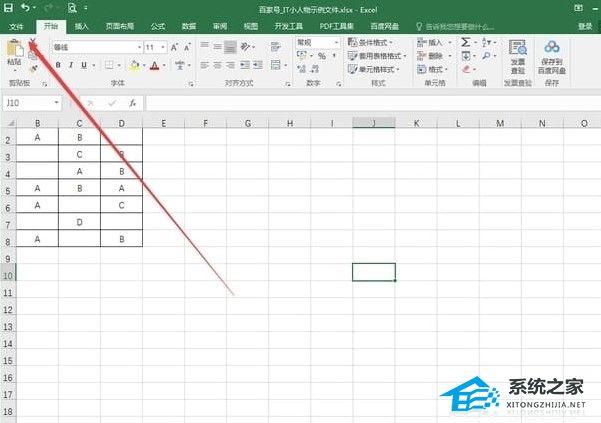Toggle Underline formatting
Viewport: 601px width, 423px height.
click(84, 65)
